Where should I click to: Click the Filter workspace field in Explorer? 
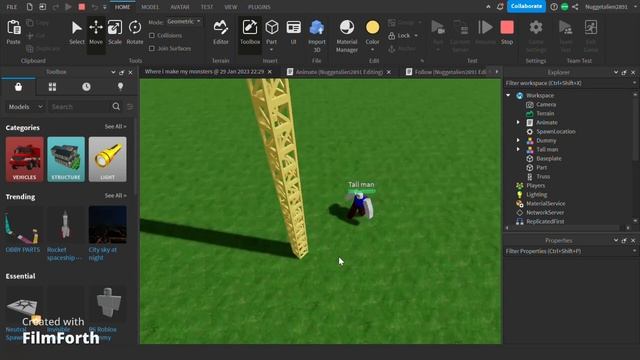point(569,83)
